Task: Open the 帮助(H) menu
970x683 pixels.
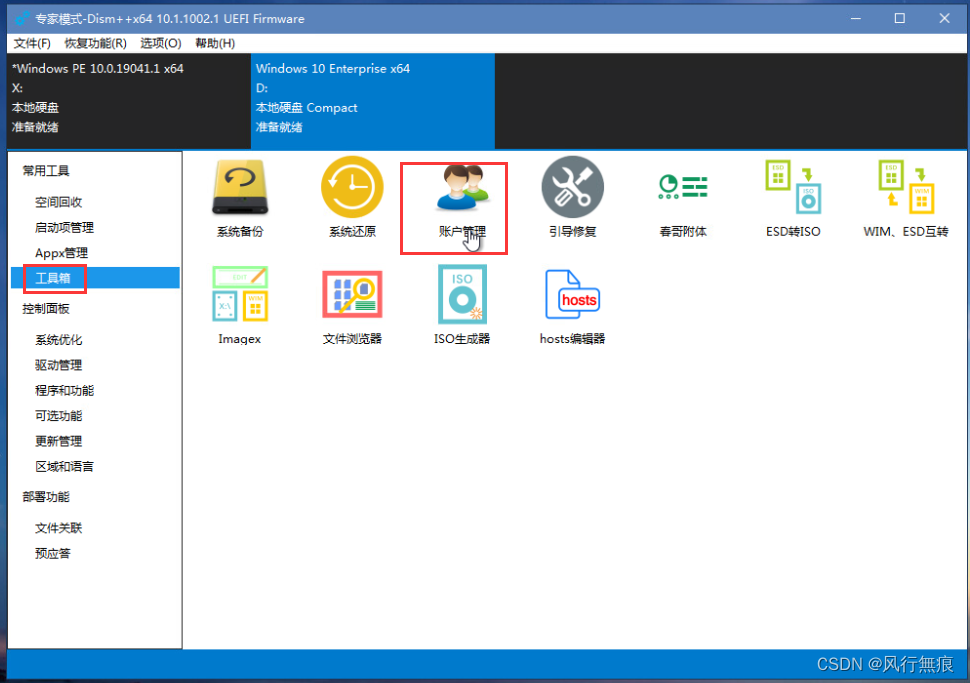Action: (215, 43)
